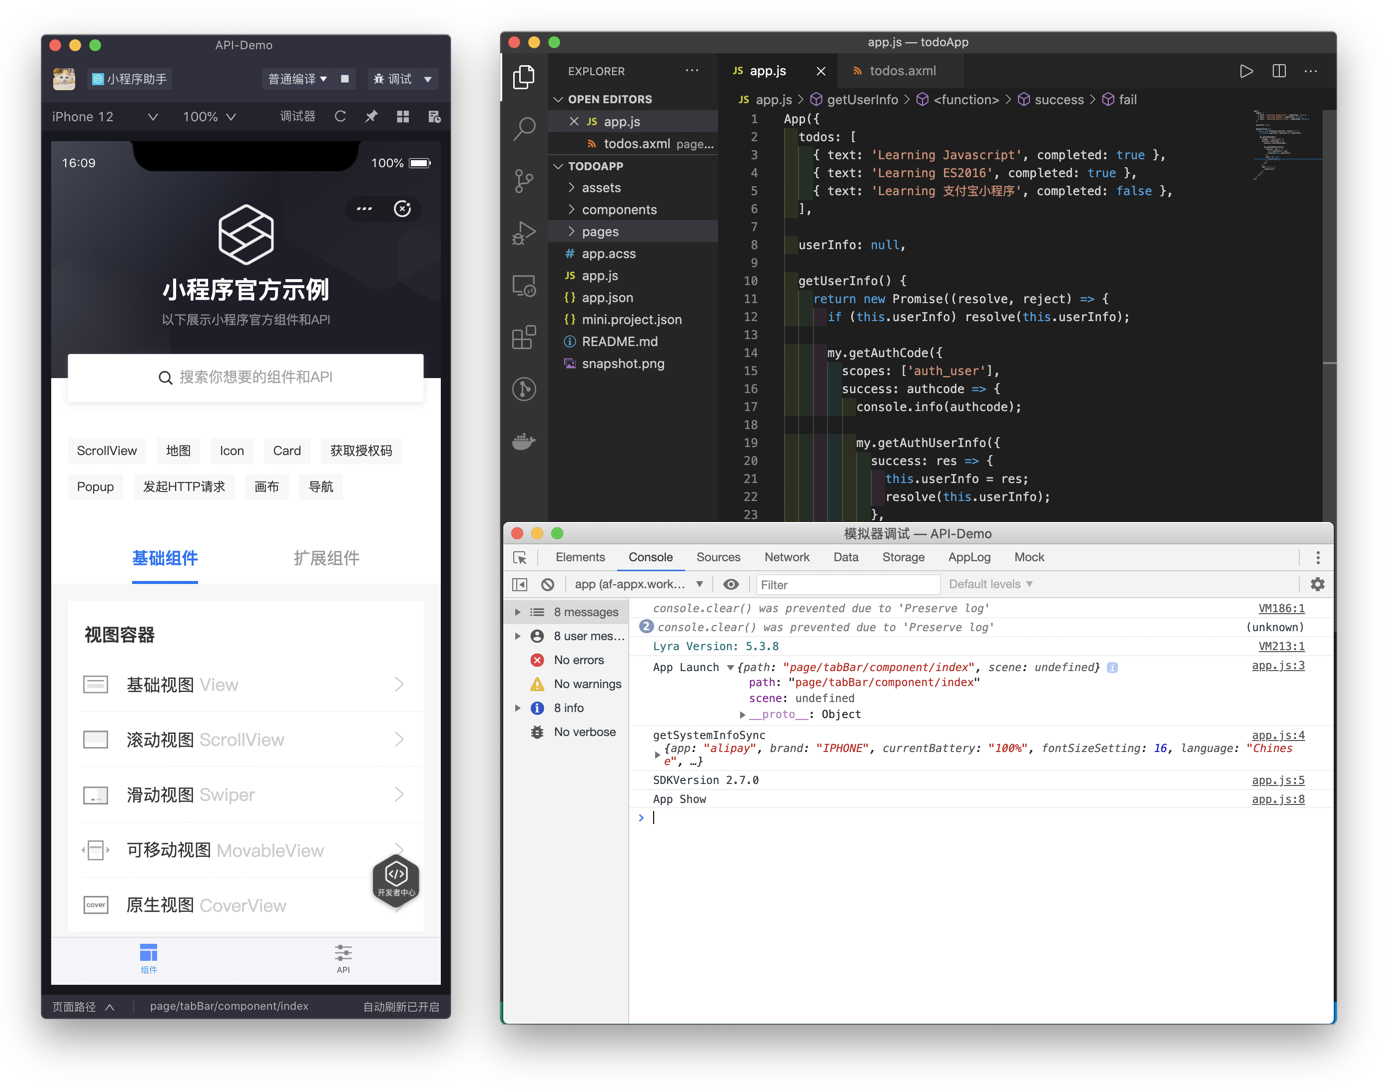Open the Default levels dropdown in Console

(x=989, y=584)
